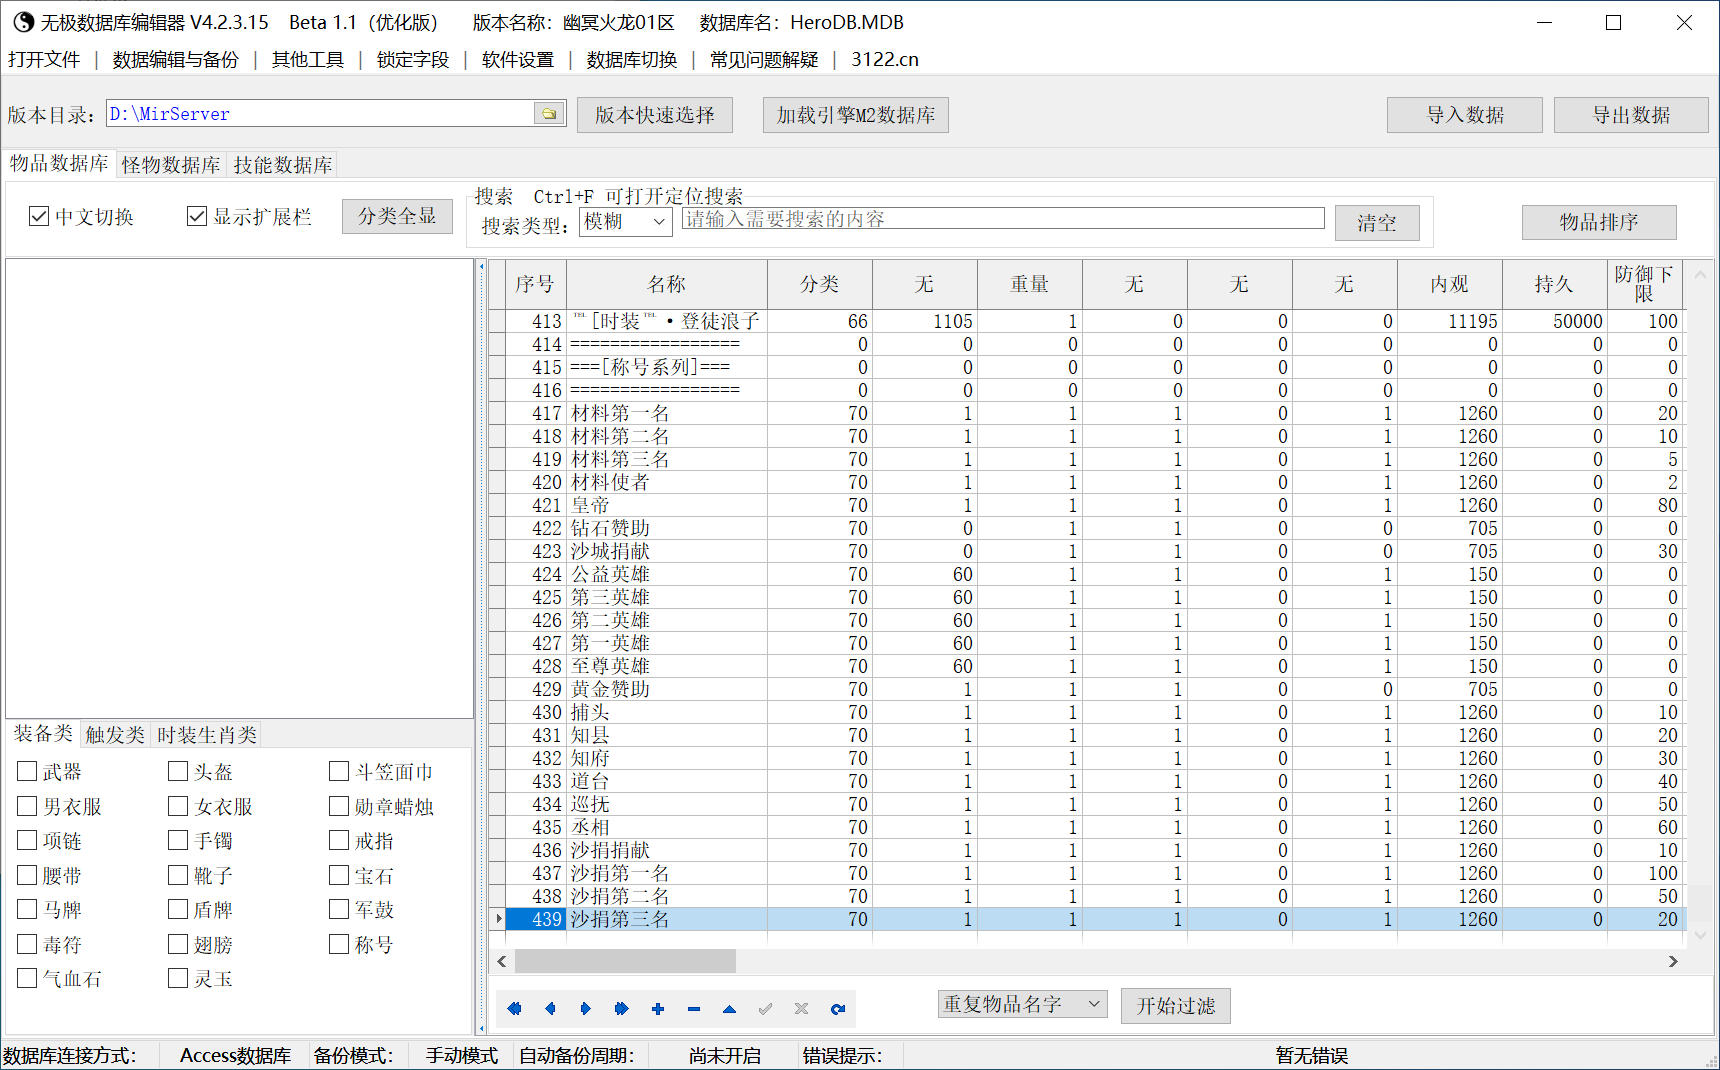Open the 触发类 category tab

pos(115,735)
